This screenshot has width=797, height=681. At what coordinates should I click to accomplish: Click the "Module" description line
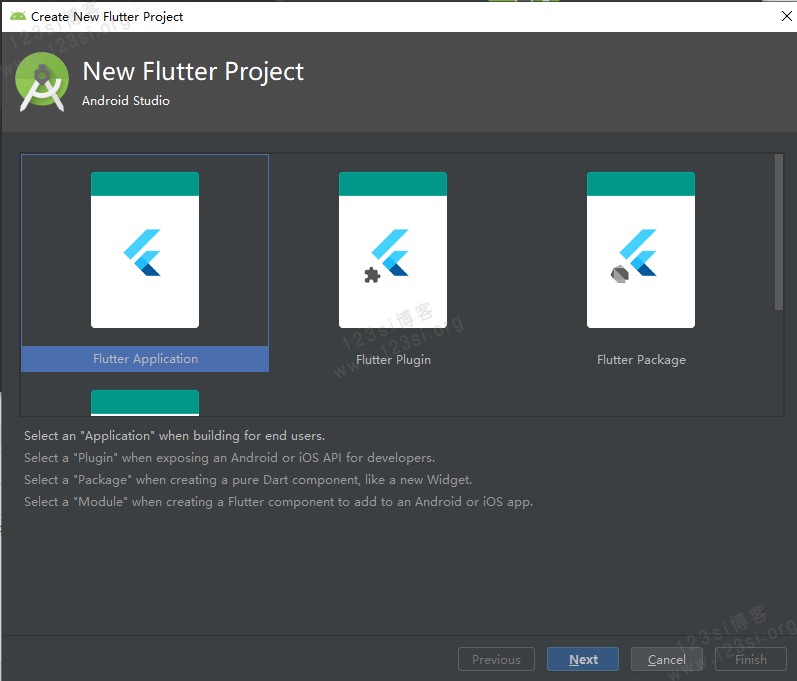[279, 502]
